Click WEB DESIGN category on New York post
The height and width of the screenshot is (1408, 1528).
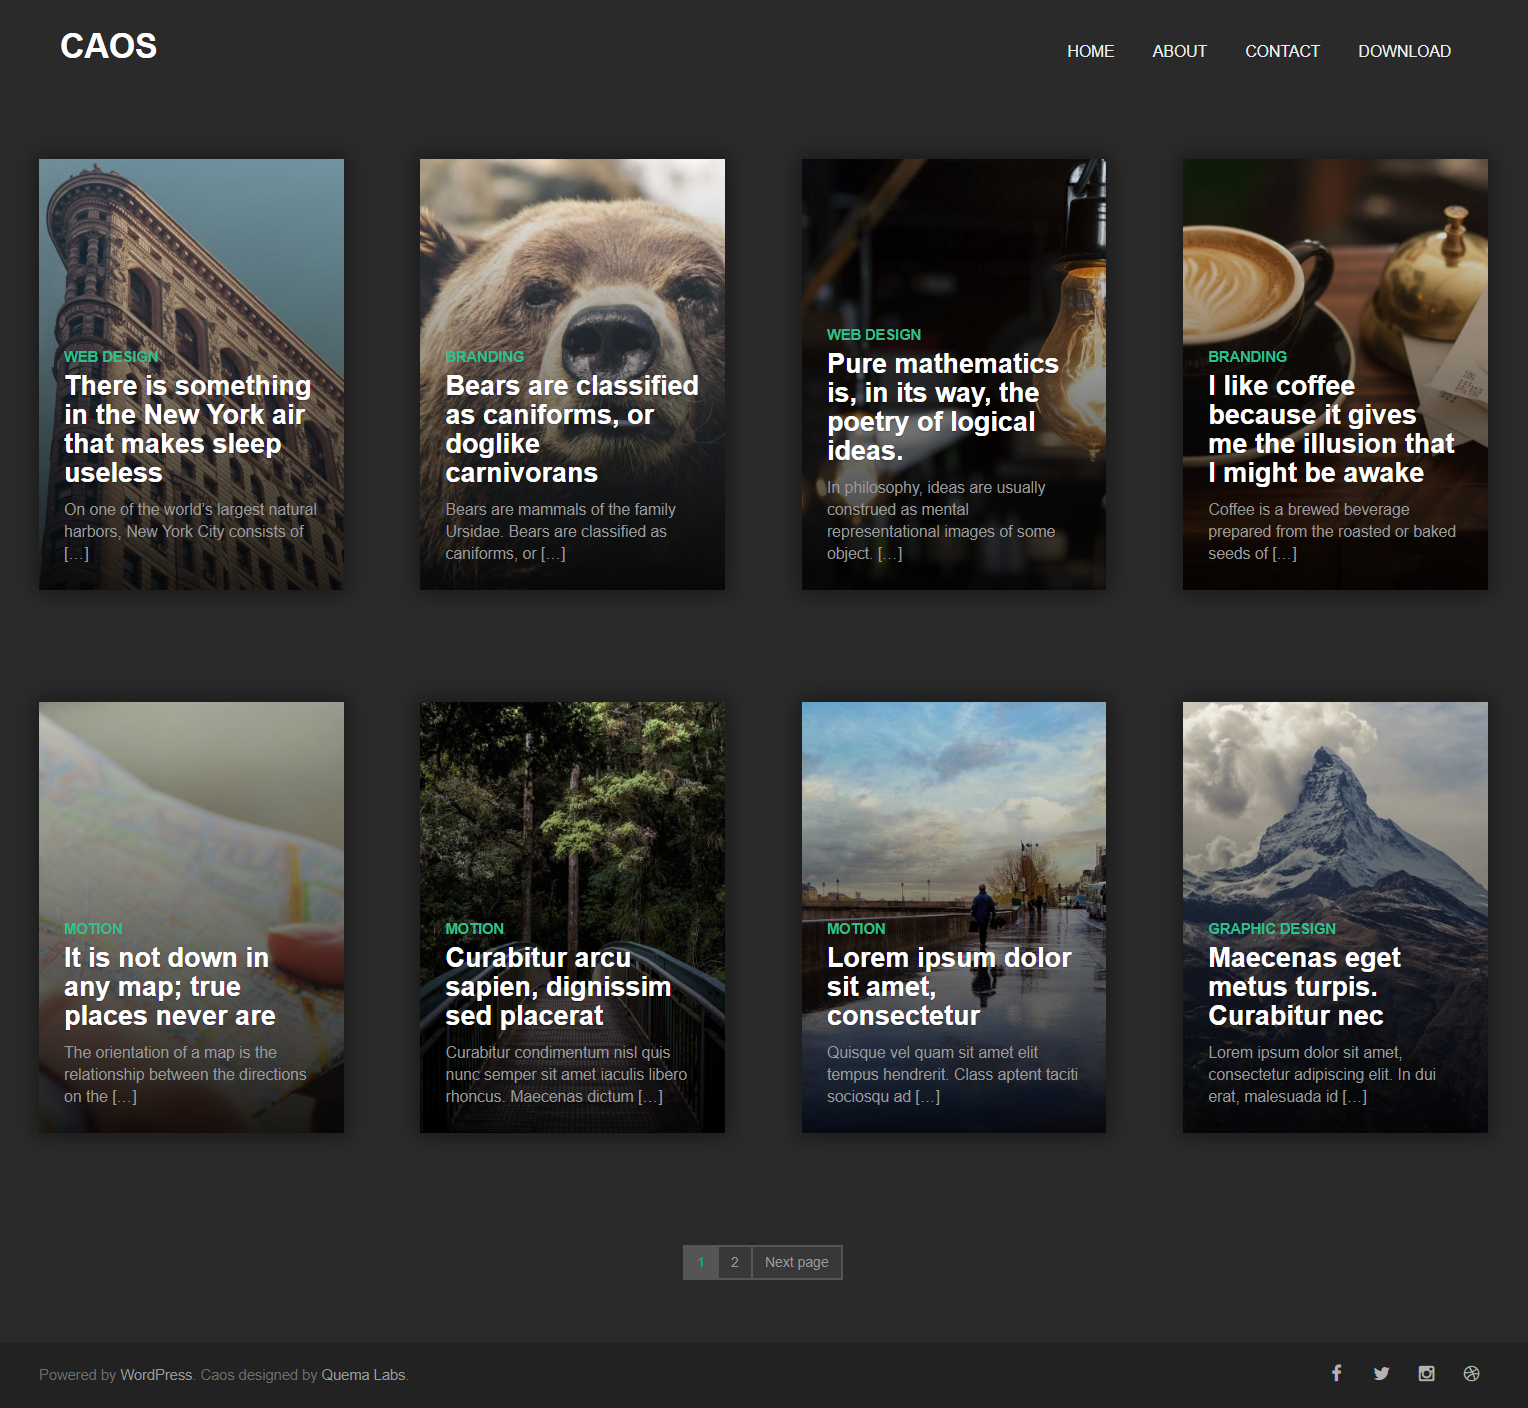click(x=111, y=357)
